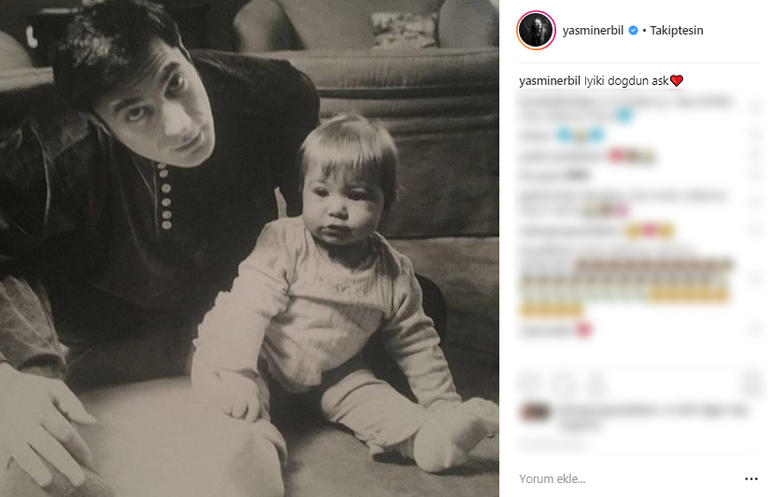This screenshot has width=770, height=497.
Task: Select the blurred comment with three blue emojis
Action: [x=562, y=135]
